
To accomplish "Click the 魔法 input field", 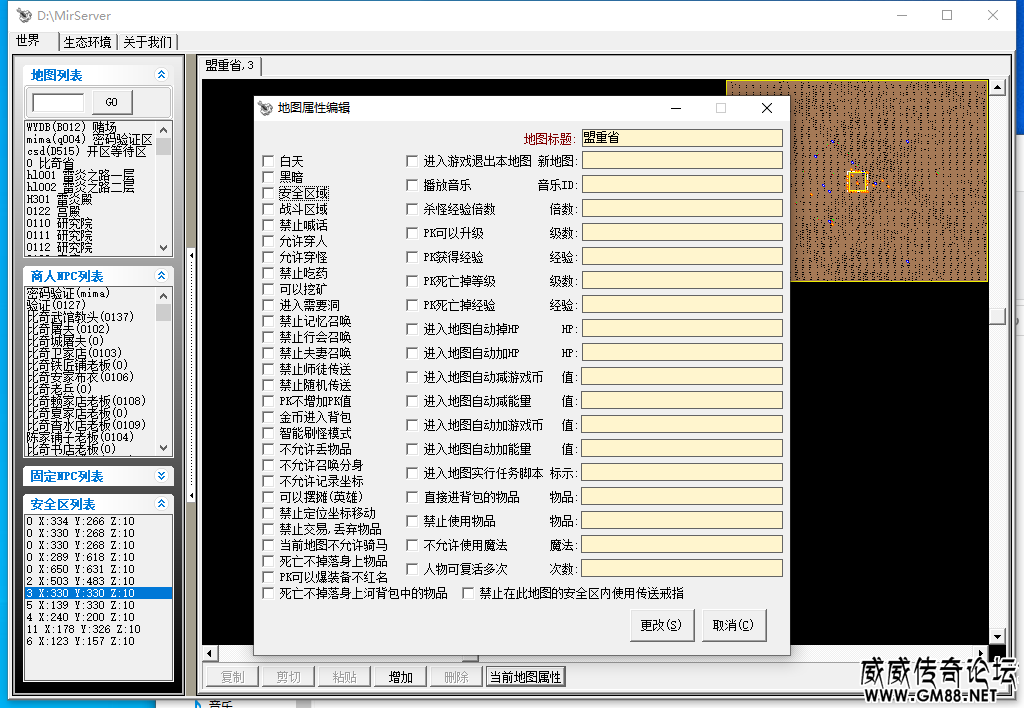I will point(682,545).
